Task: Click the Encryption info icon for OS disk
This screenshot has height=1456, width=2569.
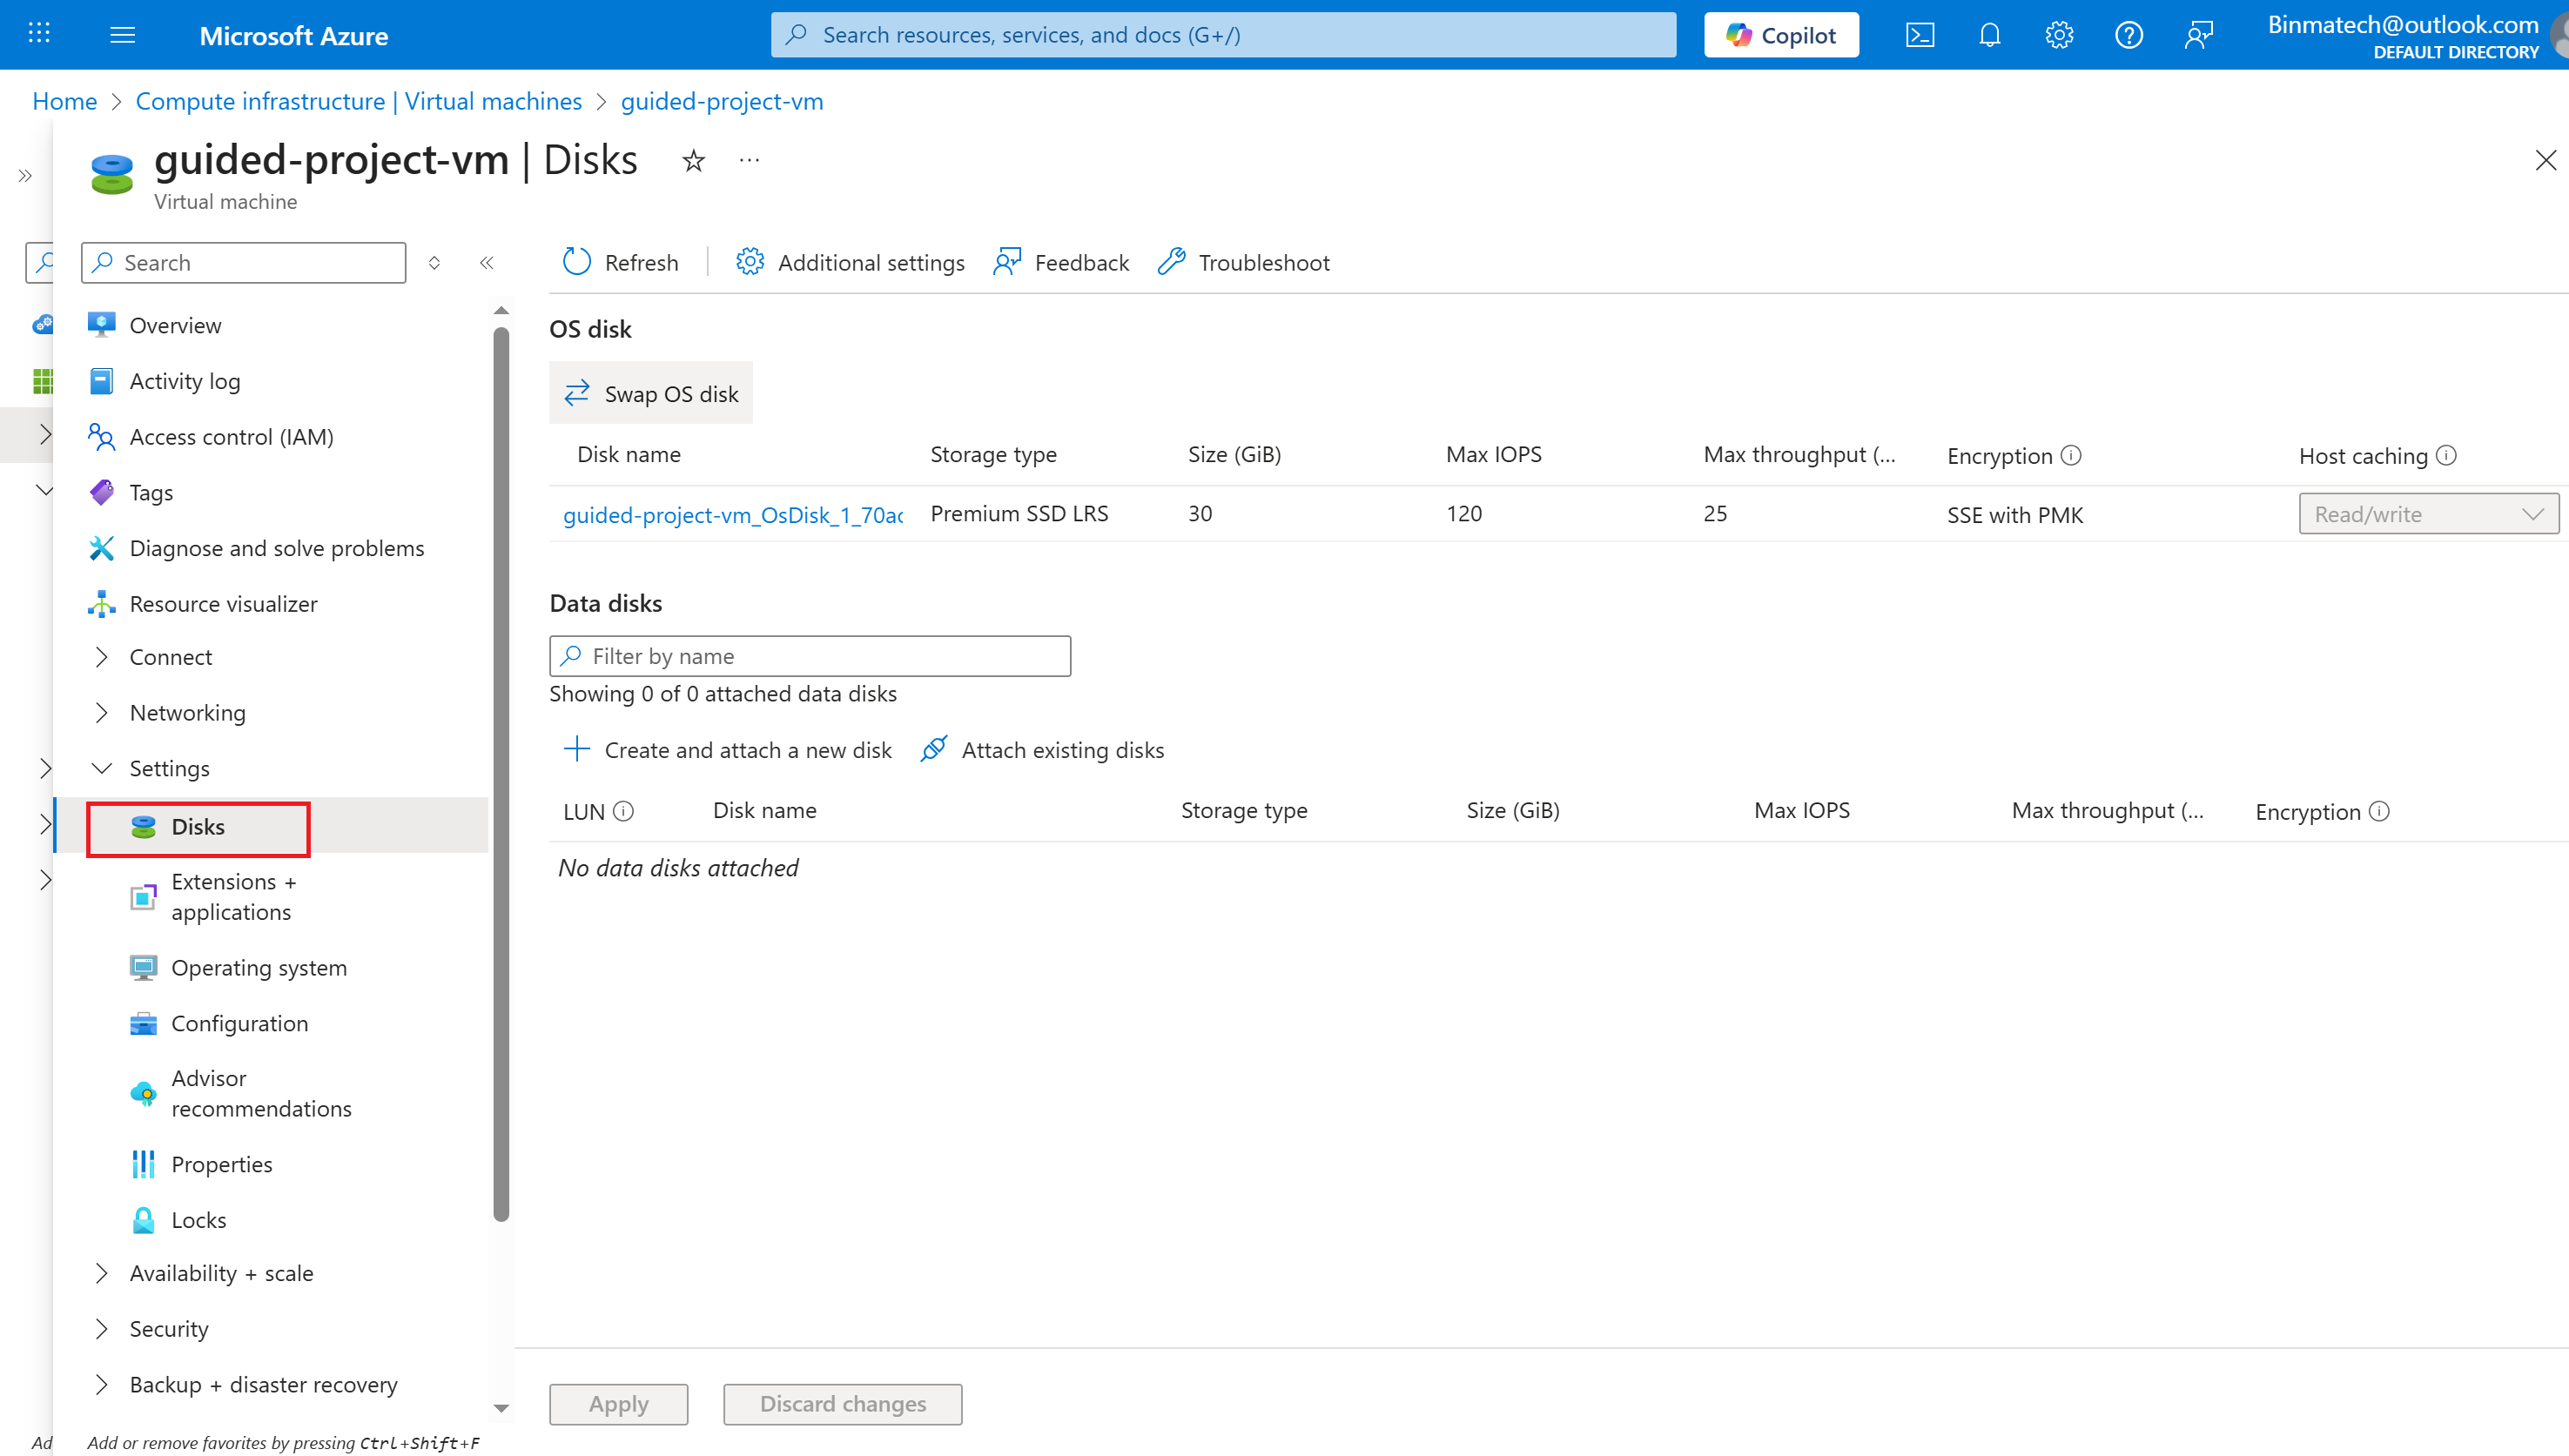Action: pyautogui.click(x=2071, y=455)
